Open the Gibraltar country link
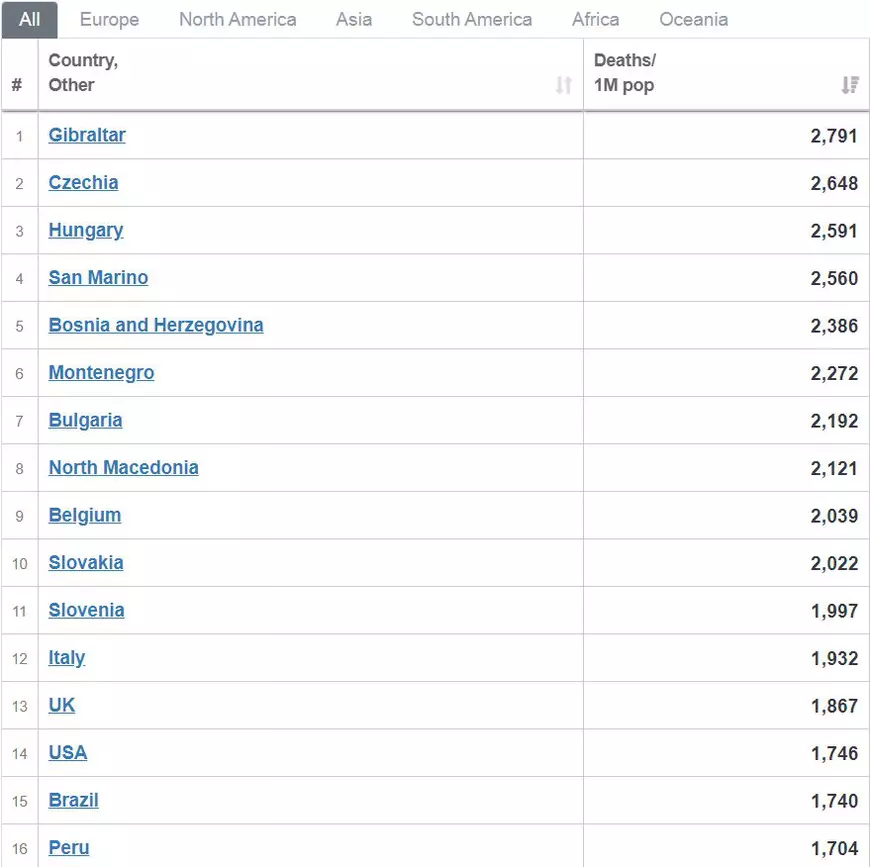The image size is (870, 867). (87, 135)
